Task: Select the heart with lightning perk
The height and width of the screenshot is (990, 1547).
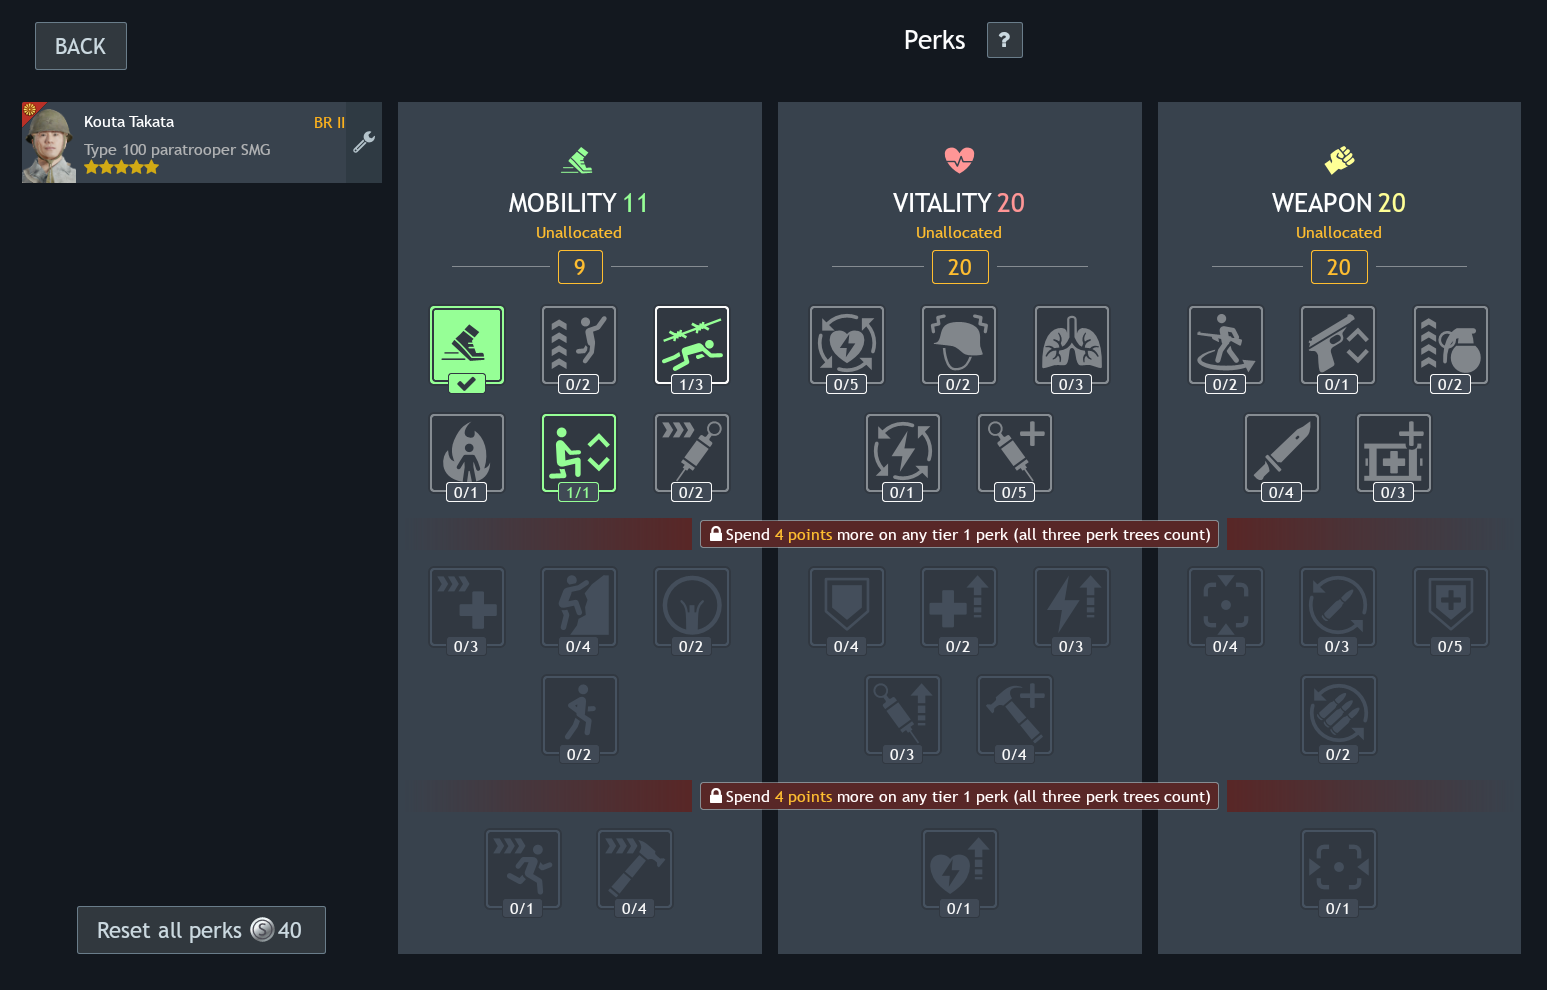Action: point(846,345)
